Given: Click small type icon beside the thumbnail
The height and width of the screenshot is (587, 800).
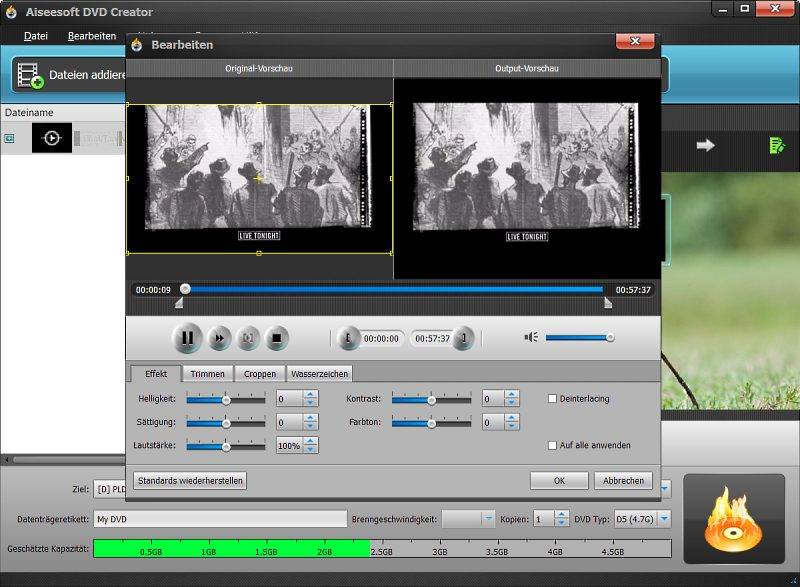Looking at the screenshot, I should pyautogui.click(x=10, y=138).
